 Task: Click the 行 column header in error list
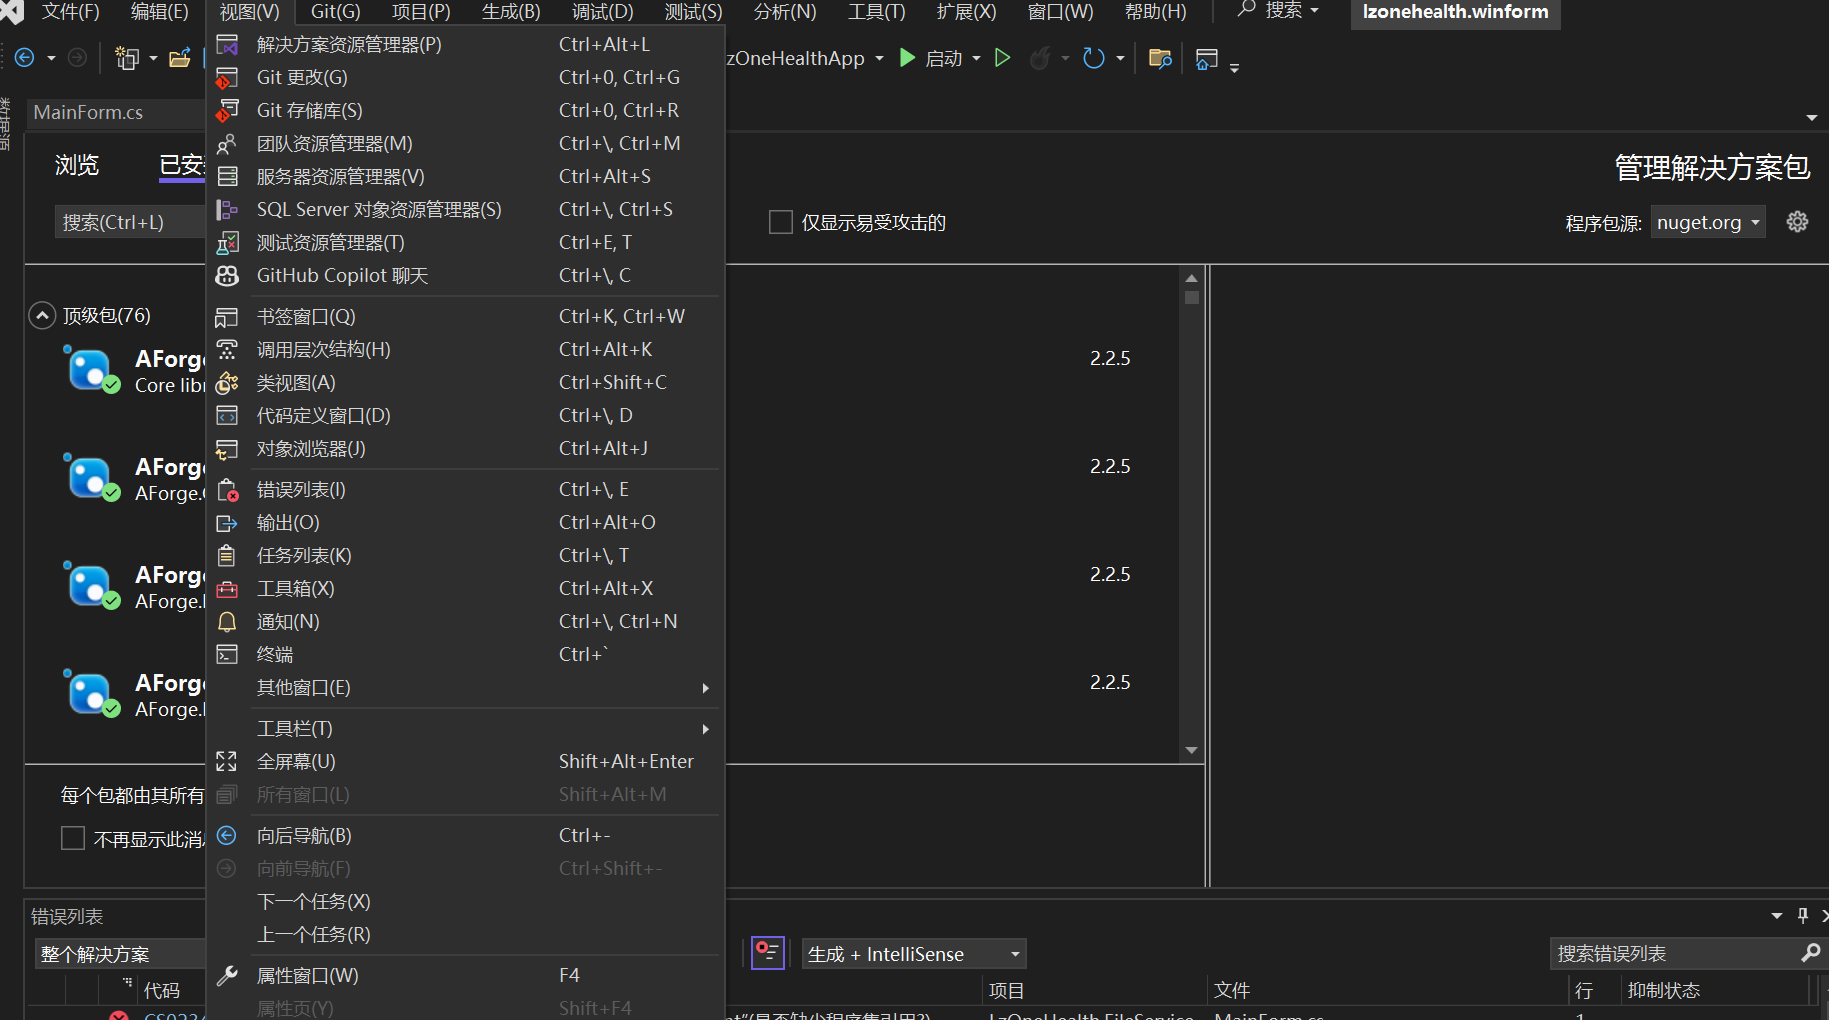tap(1584, 990)
